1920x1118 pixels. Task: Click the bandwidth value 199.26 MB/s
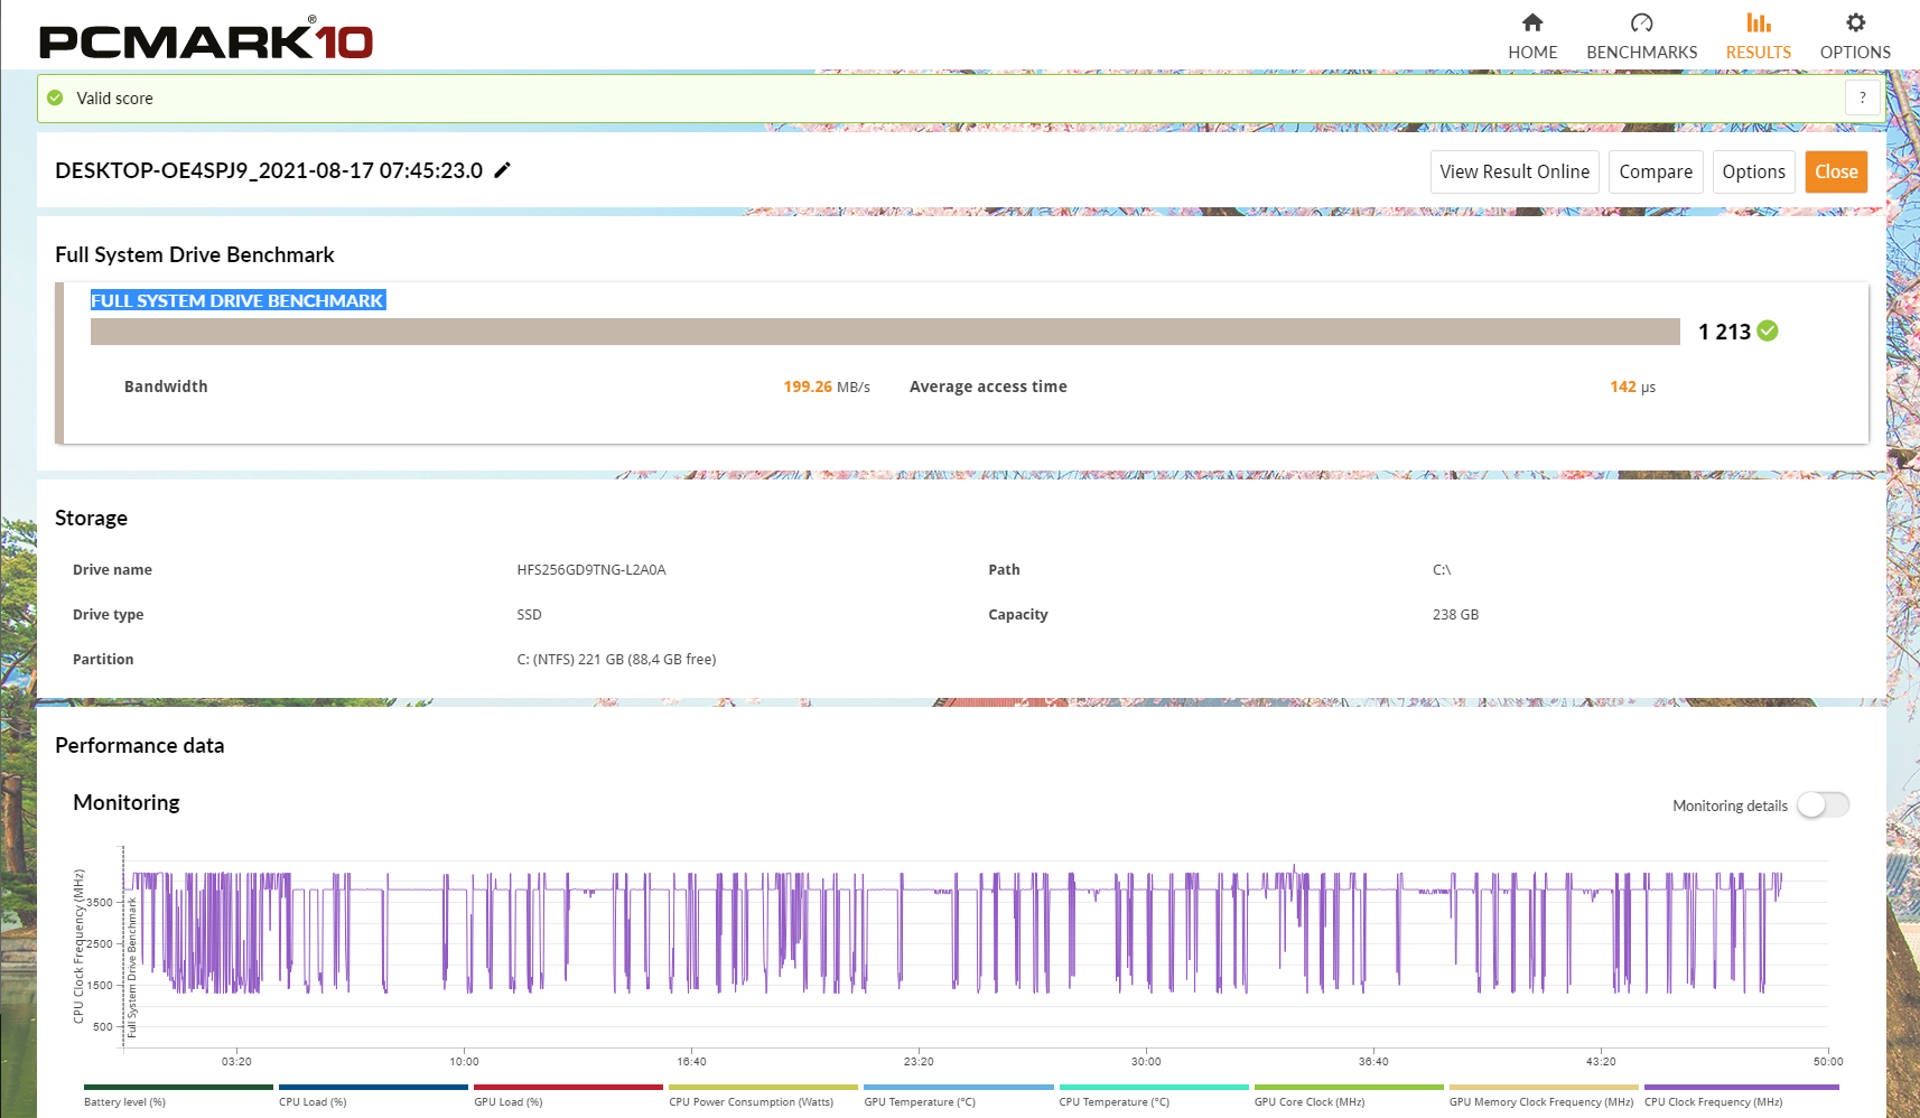coord(826,387)
